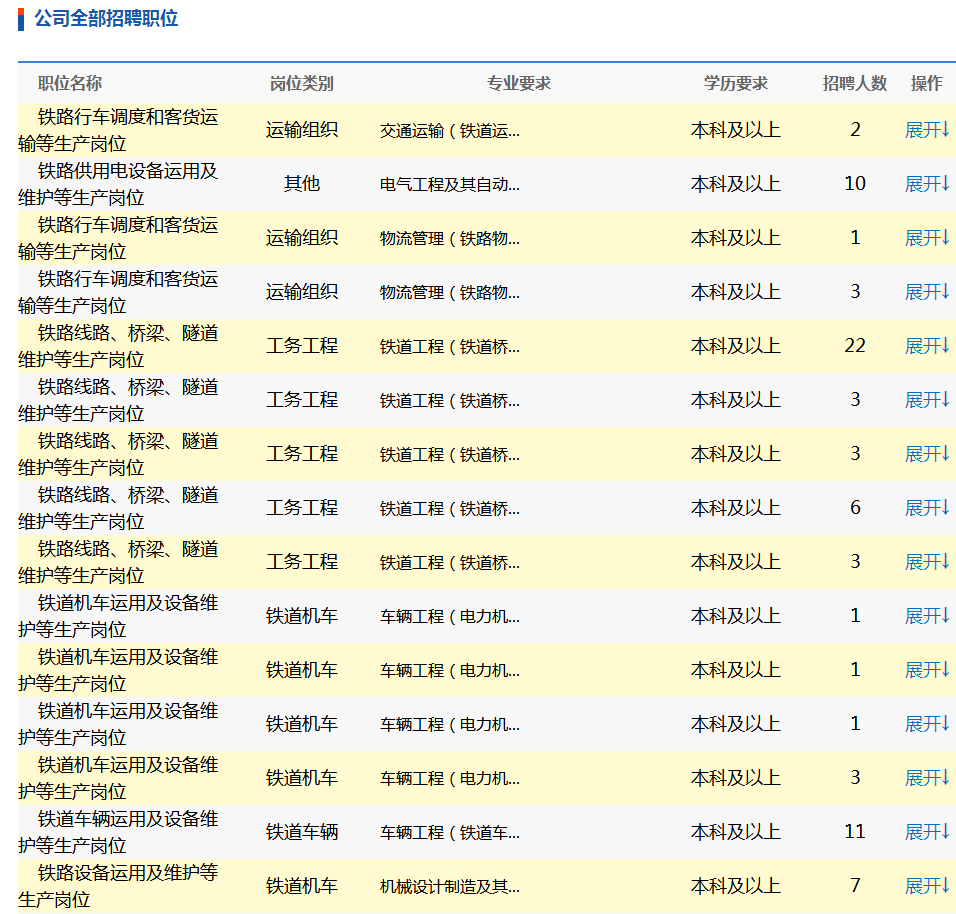Screen dimensions: 956x914
Task: Expand the 交通运输 job row with 2 openings
Action: click(926, 130)
